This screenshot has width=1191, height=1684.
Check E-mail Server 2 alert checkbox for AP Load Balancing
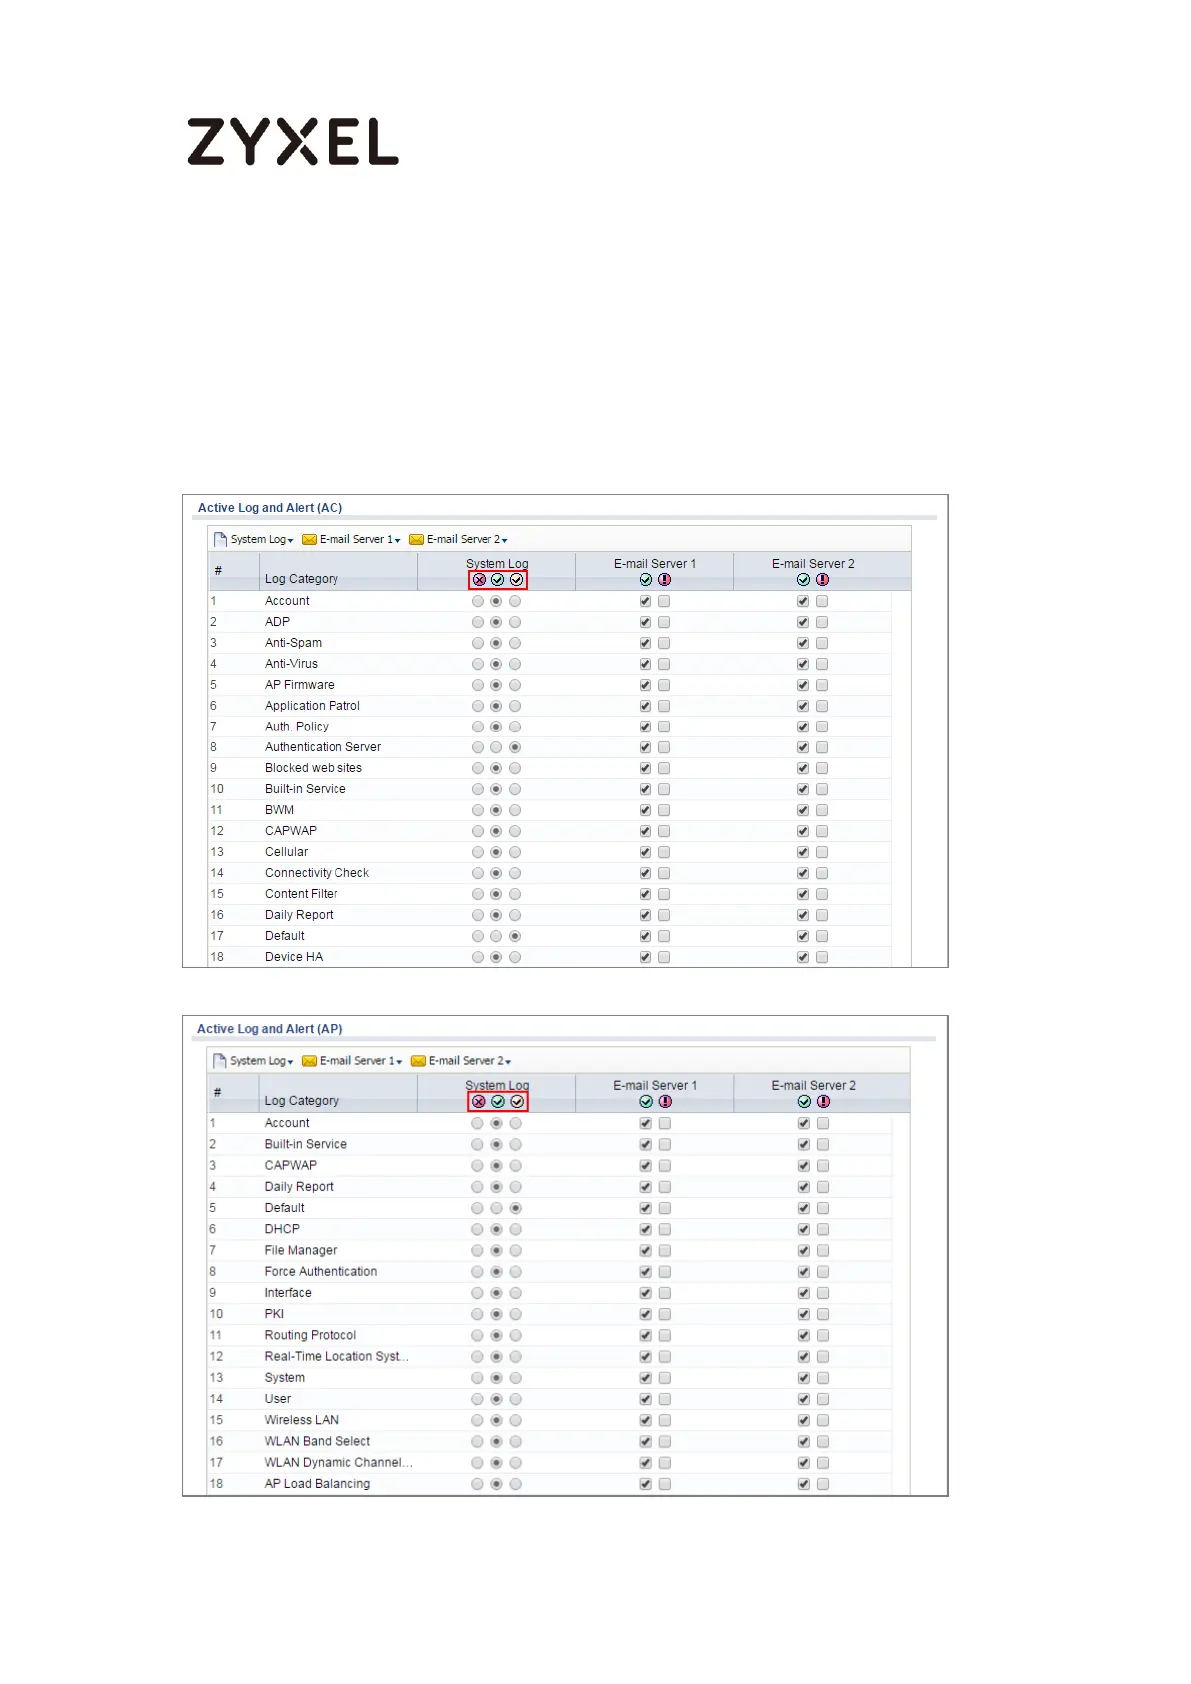pos(823,1485)
